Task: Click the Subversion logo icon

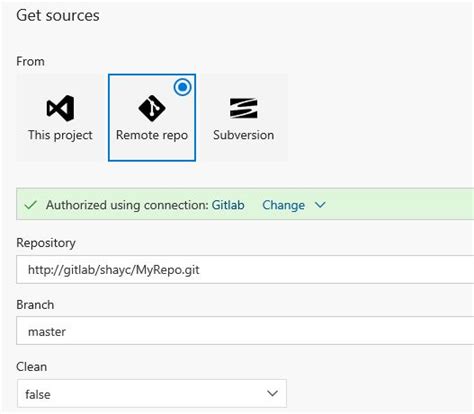Action: pyautogui.click(x=244, y=108)
